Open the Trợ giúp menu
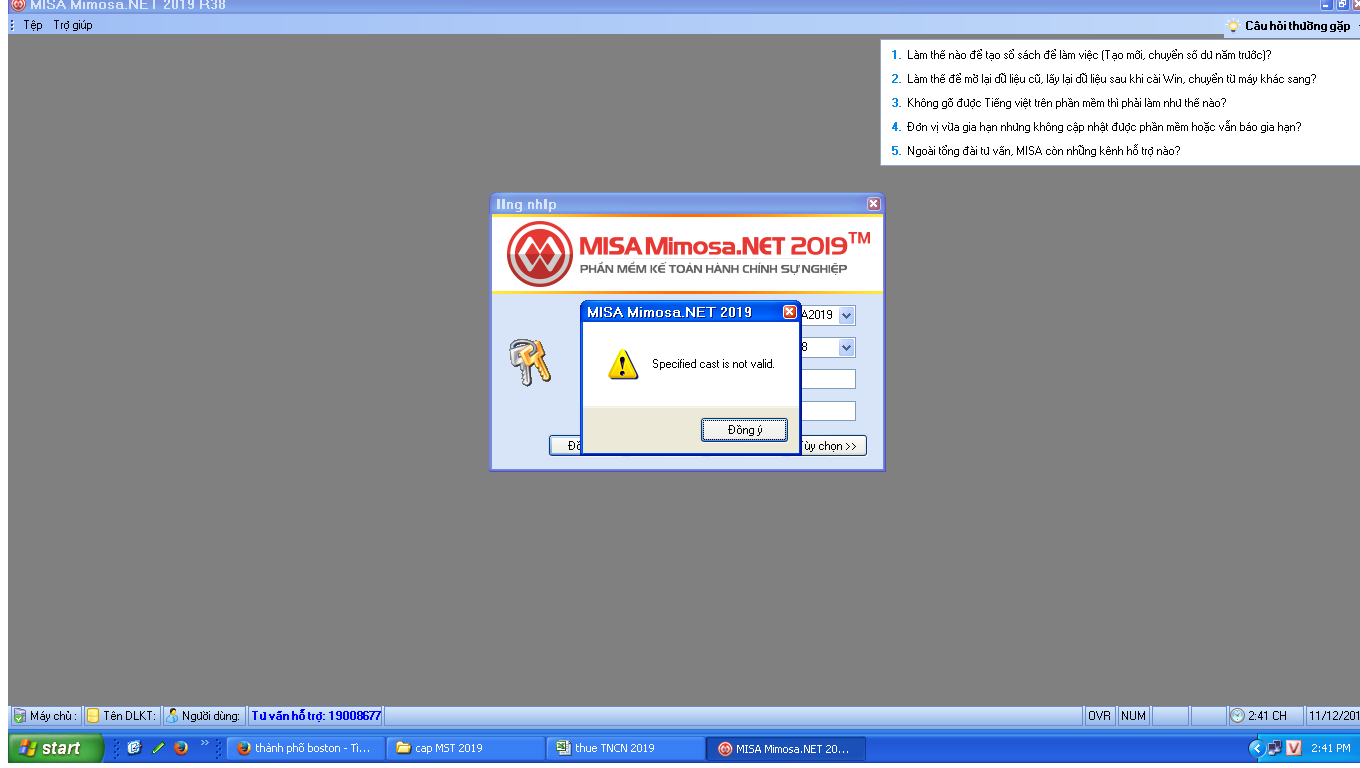This screenshot has height=768, width=1360. (x=73, y=25)
